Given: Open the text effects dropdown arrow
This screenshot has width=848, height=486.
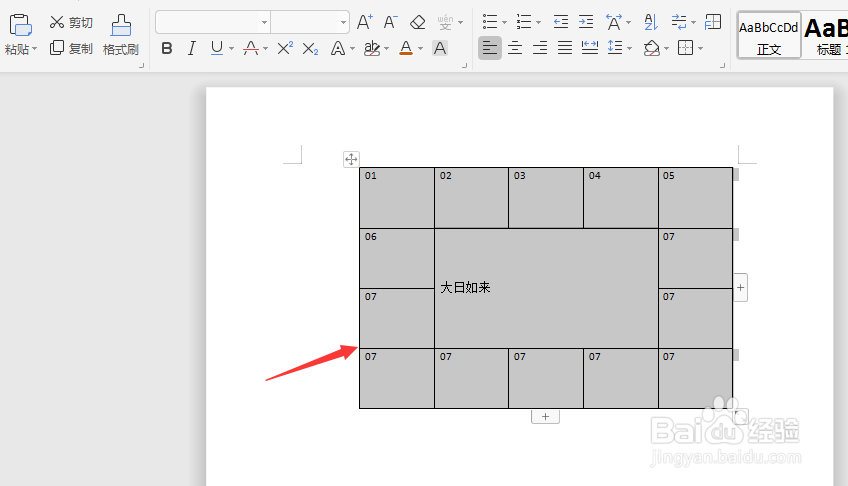Looking at the screenshot, I should [353, 49].
